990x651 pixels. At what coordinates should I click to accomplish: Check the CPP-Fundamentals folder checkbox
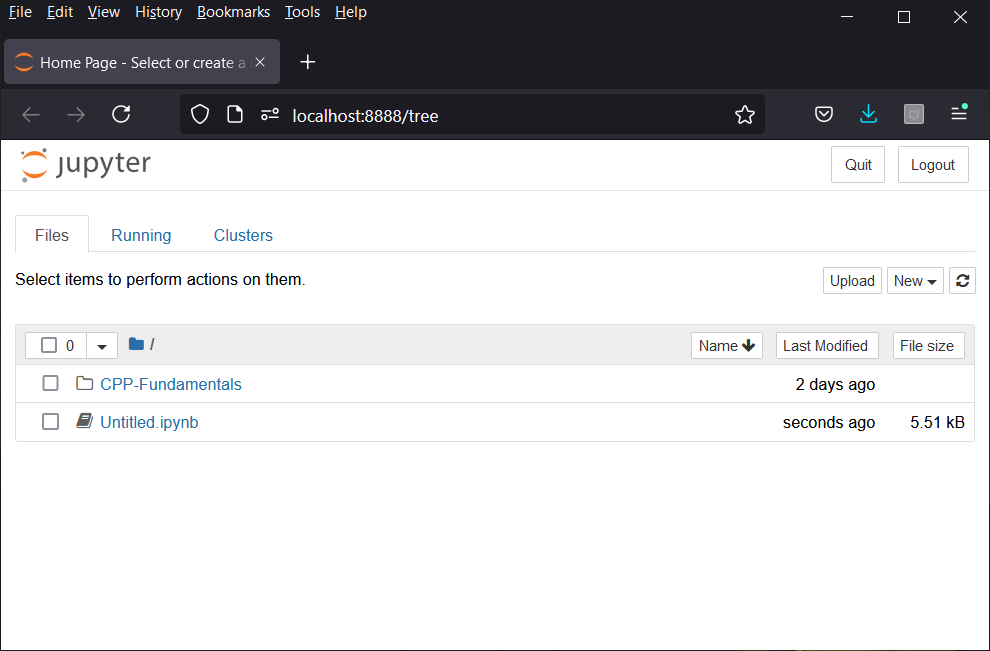50,384
